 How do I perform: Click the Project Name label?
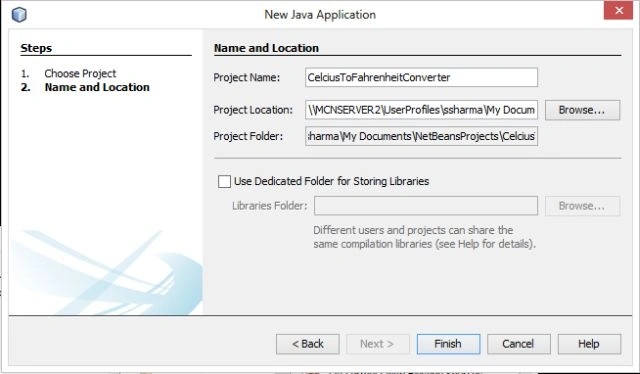(247, 78)
